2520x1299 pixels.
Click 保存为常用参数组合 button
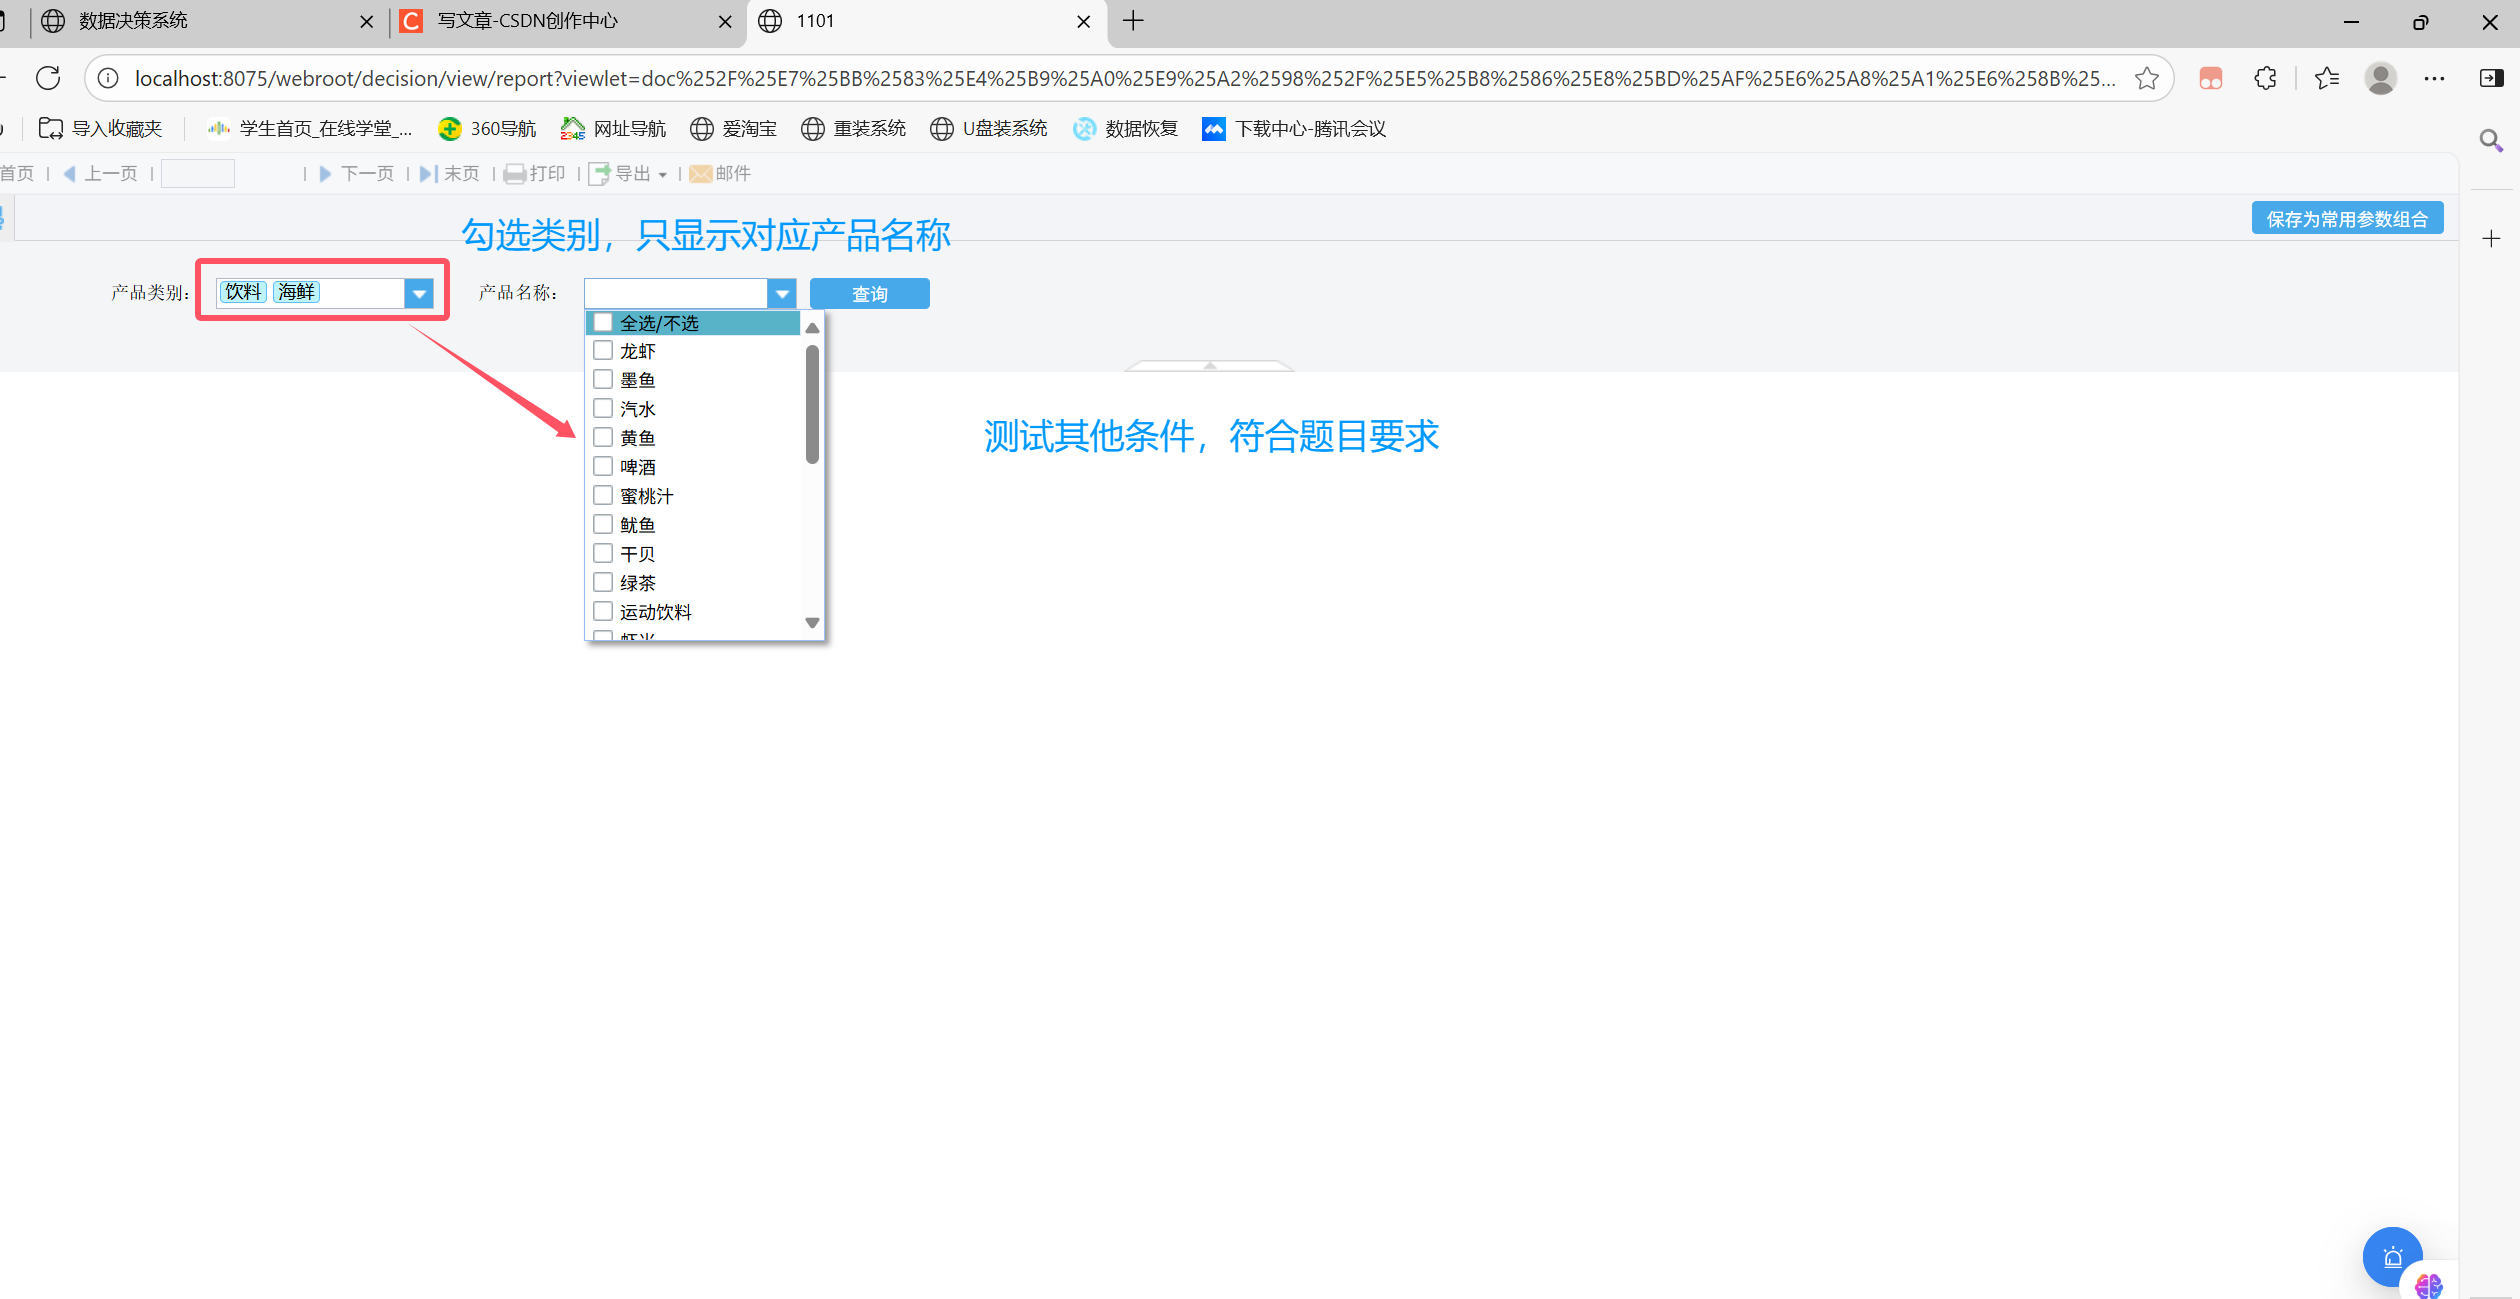2346,219
